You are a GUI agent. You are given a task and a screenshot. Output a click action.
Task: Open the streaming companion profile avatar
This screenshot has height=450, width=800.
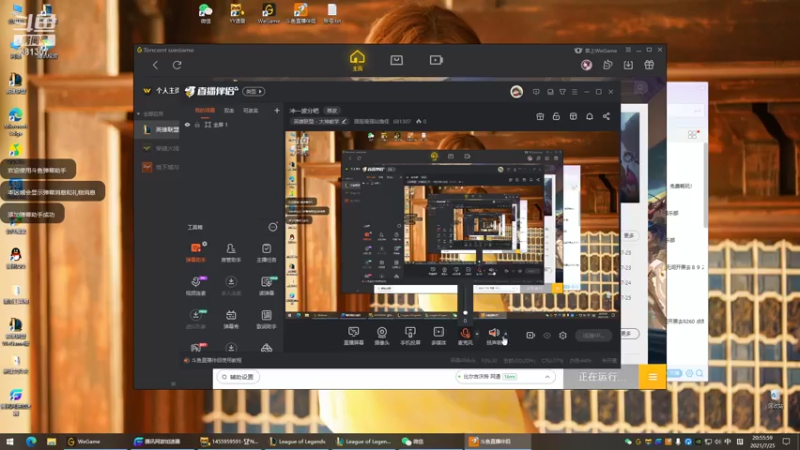coord(516,91)
